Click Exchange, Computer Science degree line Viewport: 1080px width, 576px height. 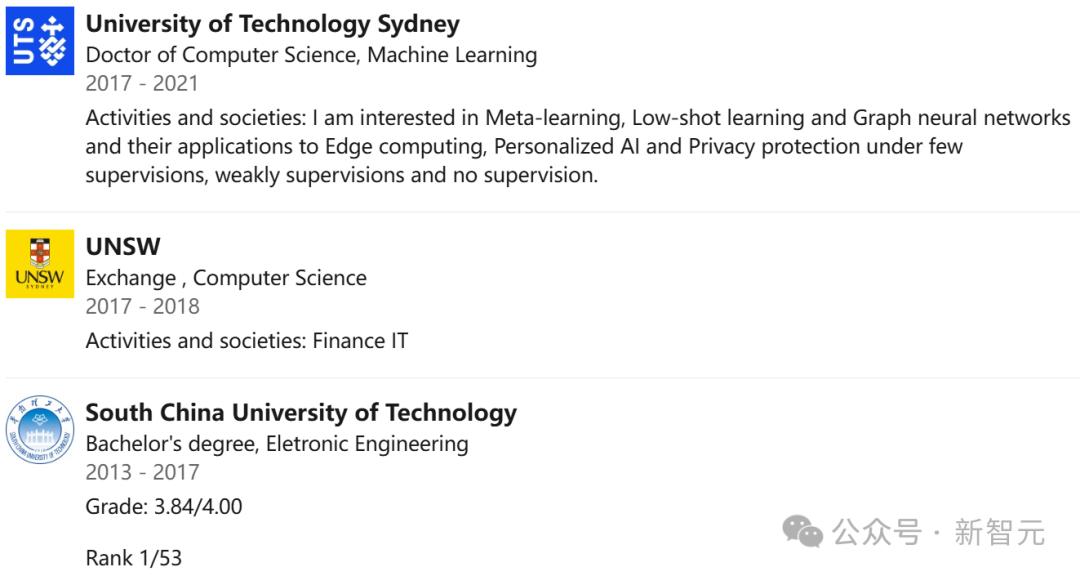coord(226,278)
